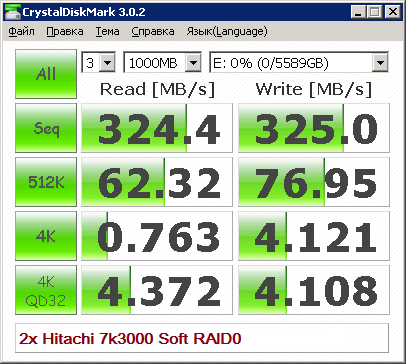Start the 512K benchmark

[x=46, y=182]
